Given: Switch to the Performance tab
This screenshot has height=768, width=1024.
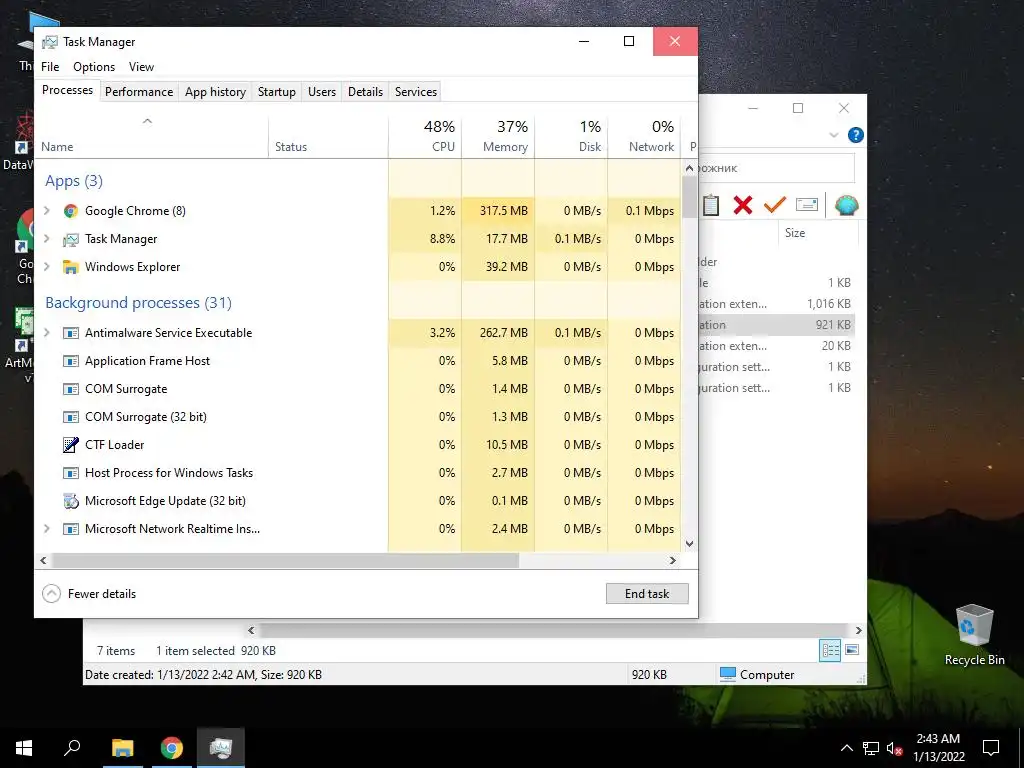Looking at the screenshot, I should (139, 92).
